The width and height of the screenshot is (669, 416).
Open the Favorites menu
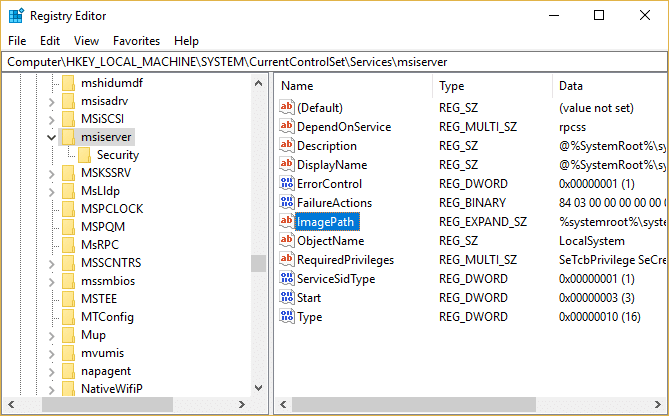136,41
